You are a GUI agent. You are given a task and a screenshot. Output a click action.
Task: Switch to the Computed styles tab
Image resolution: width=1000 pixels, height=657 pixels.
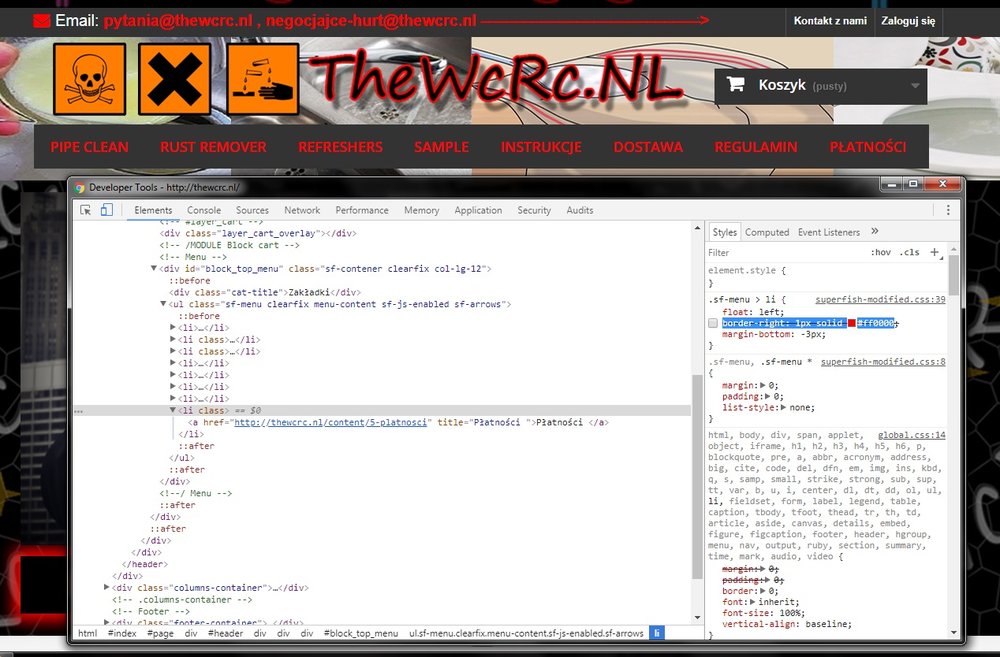[767, 232]
